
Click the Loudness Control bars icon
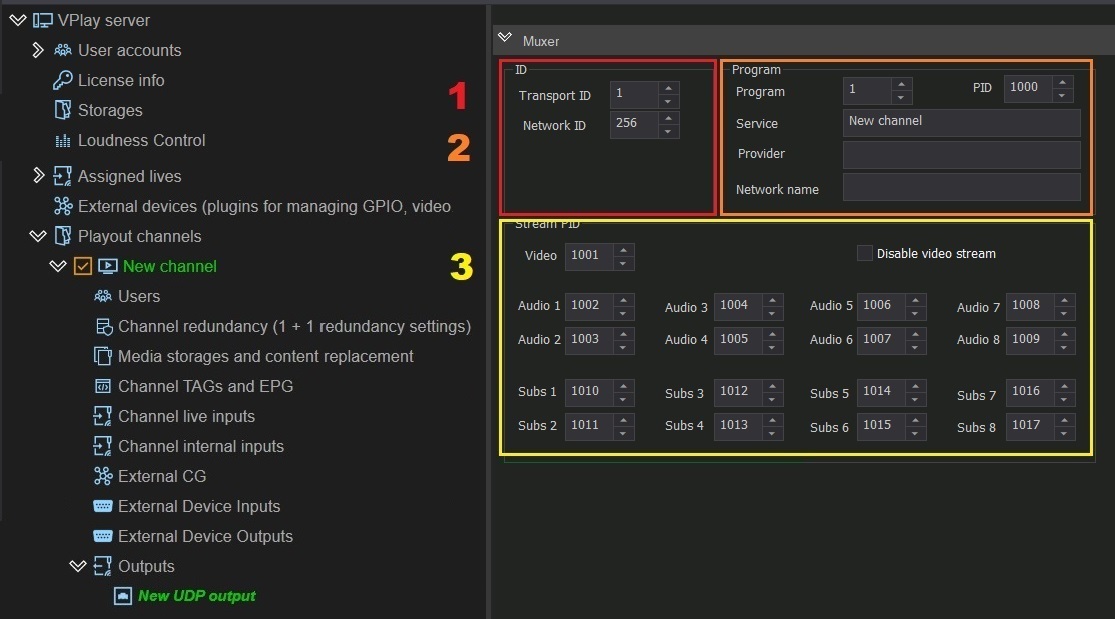click(63, 141)
